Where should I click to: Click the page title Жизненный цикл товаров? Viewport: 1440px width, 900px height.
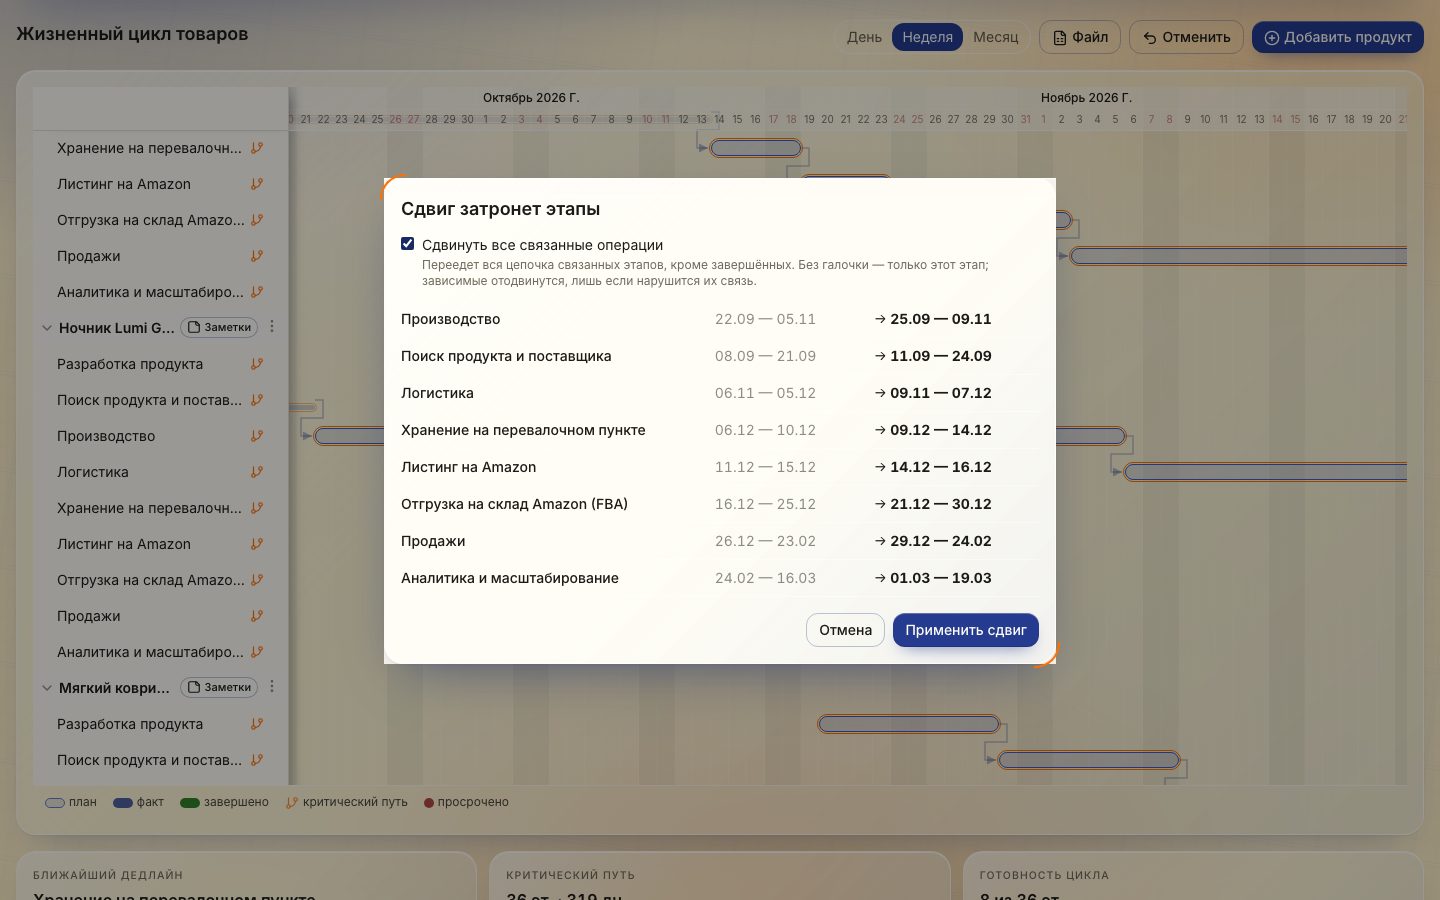click(132, 34)
